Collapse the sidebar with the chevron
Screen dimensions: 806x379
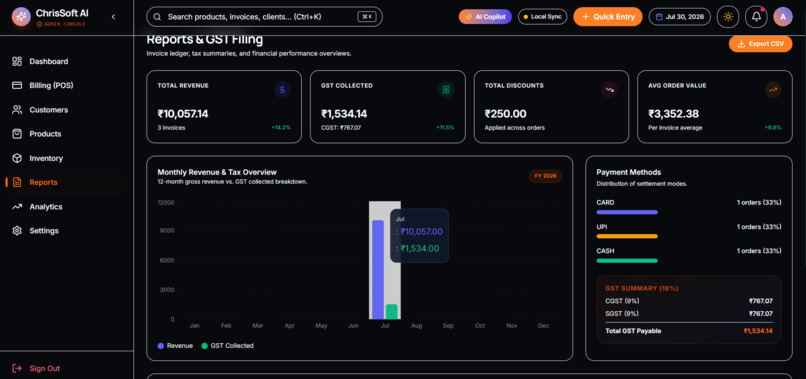click(113, 17)
